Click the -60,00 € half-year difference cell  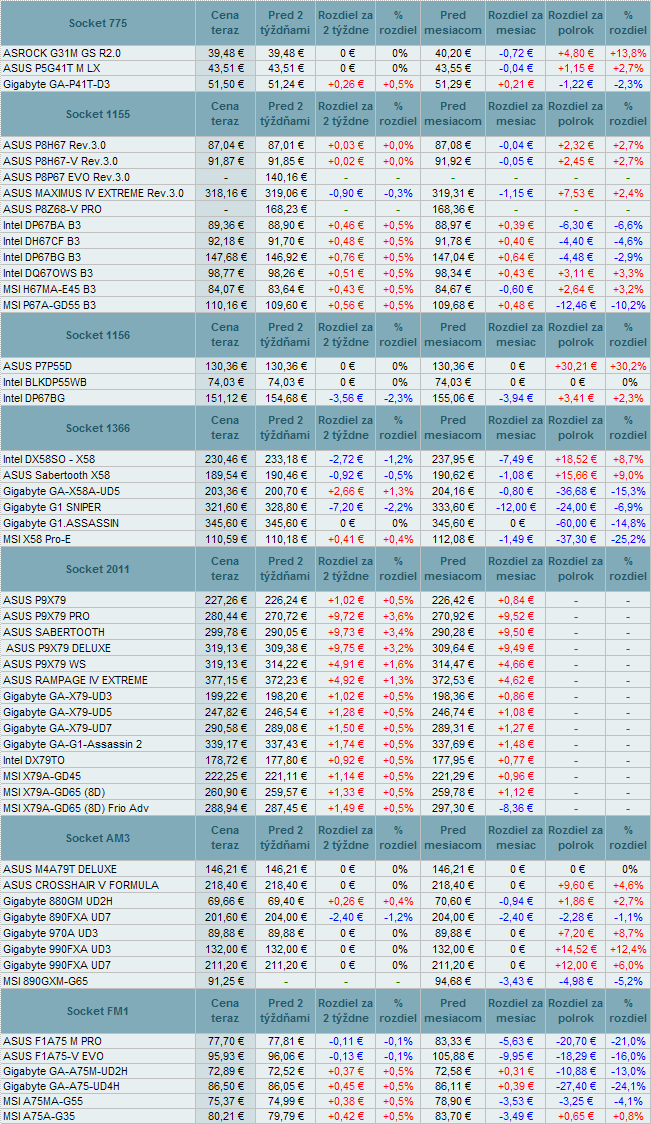click(x=576, y=523)
